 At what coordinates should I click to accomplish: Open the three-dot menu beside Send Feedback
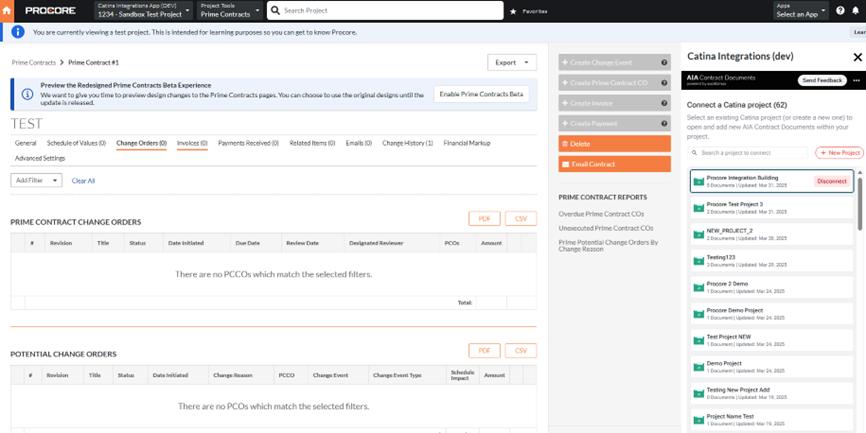856,80
